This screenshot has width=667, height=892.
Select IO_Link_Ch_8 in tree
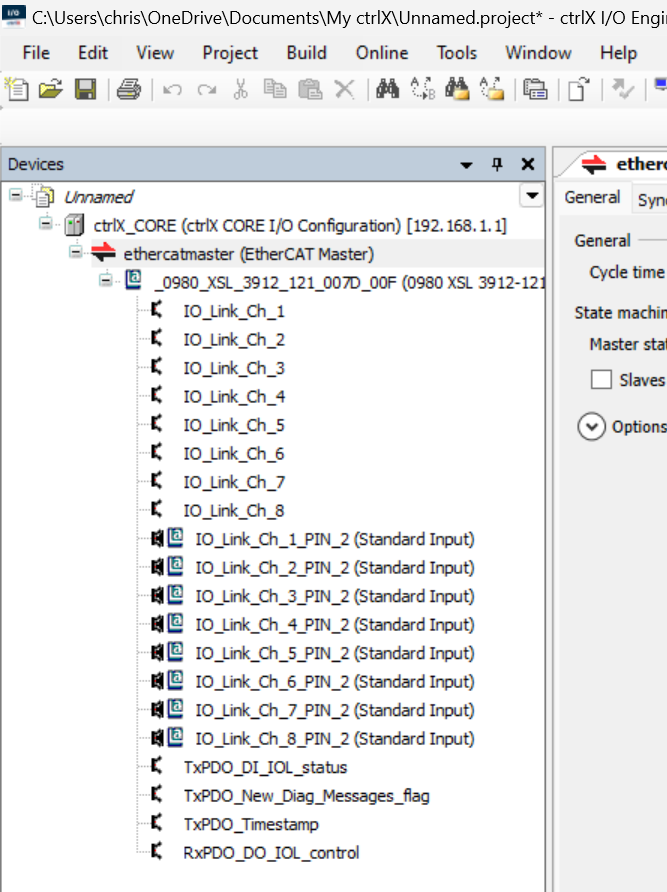234,510
